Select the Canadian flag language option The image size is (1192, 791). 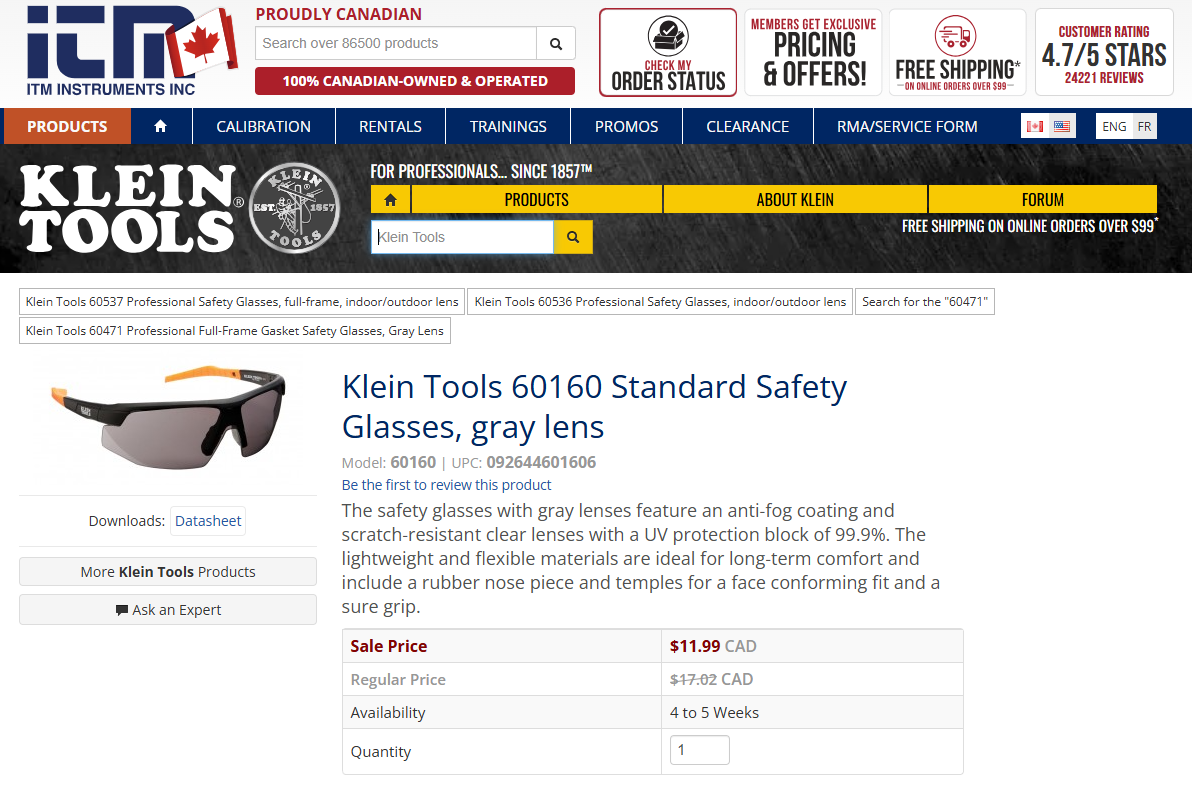point(1037,125)
